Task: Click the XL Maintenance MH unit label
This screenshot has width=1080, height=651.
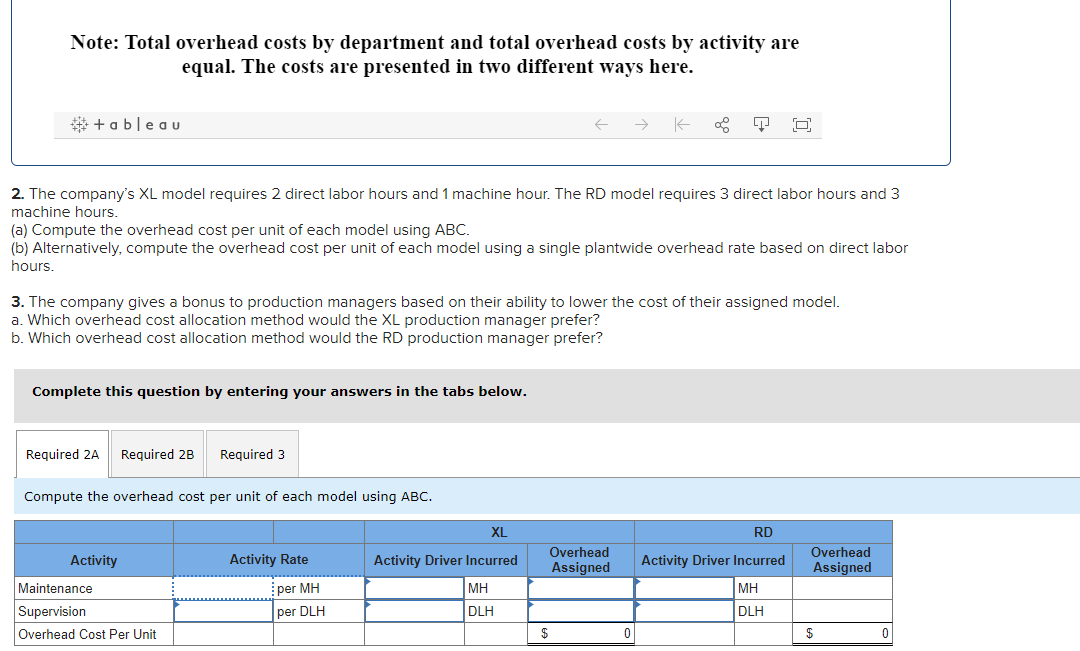Action: point(478,588)
